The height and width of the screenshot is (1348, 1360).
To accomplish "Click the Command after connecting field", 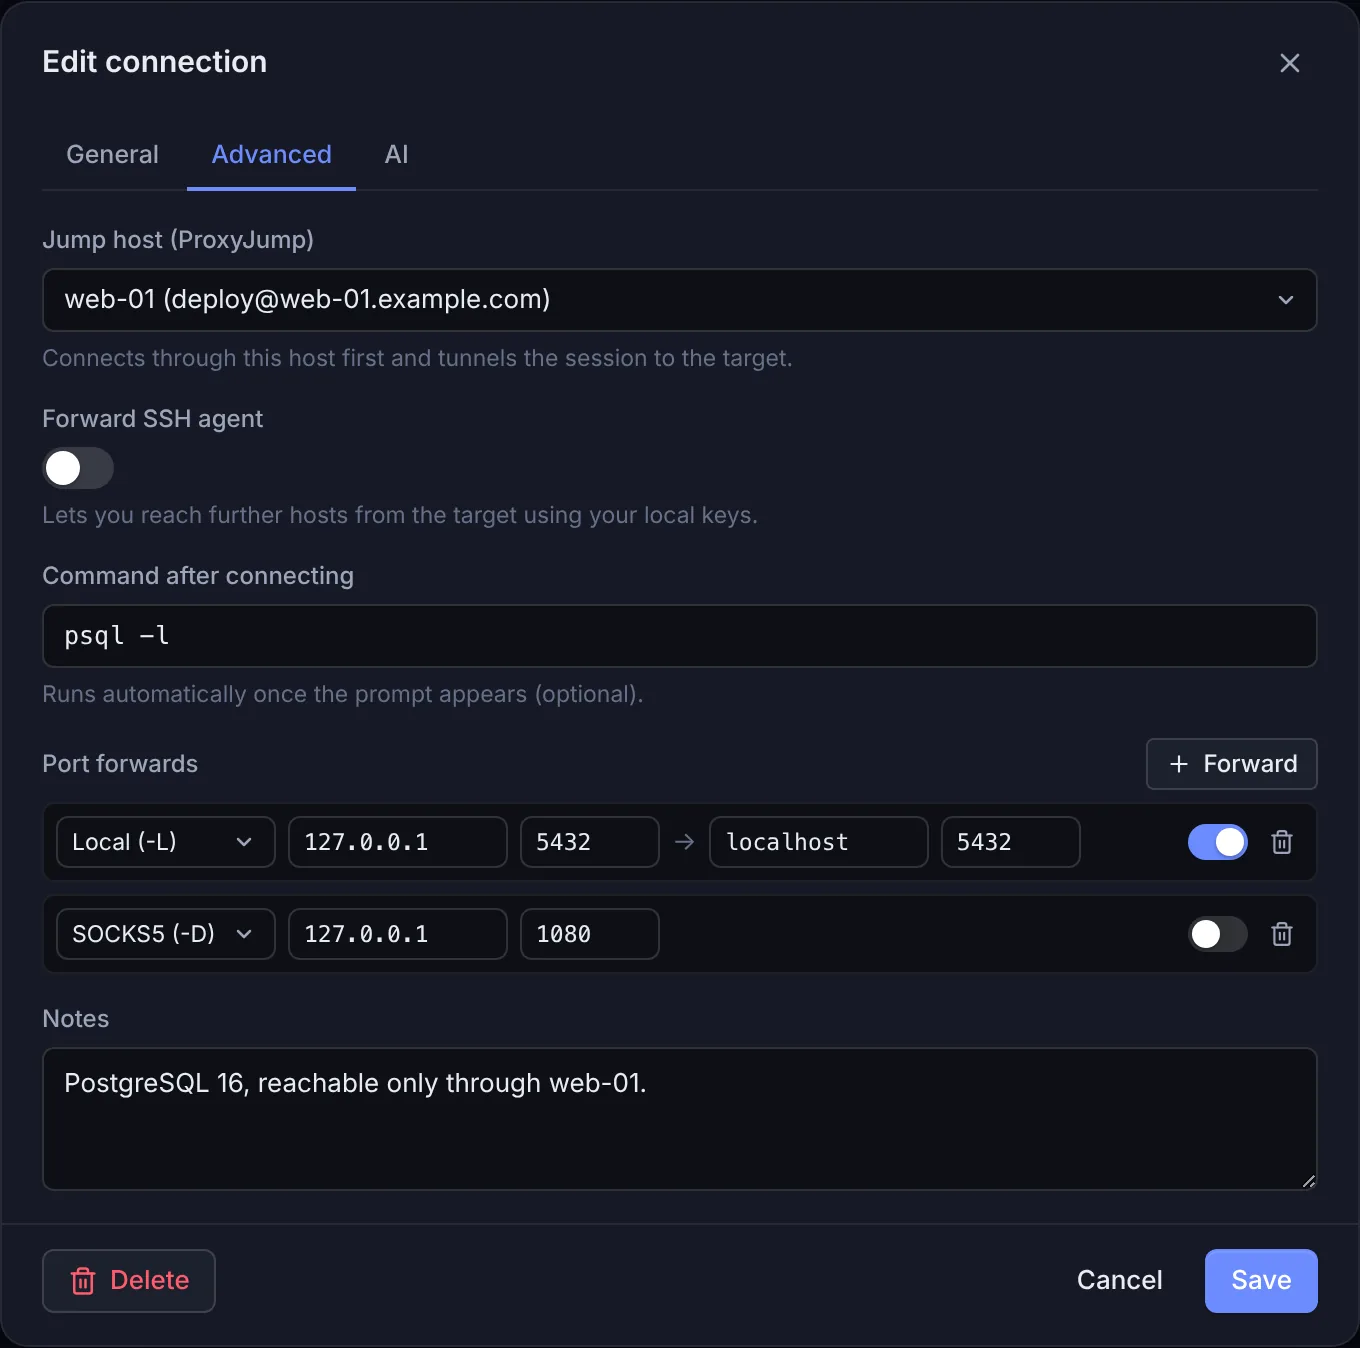I will (680, 636).
